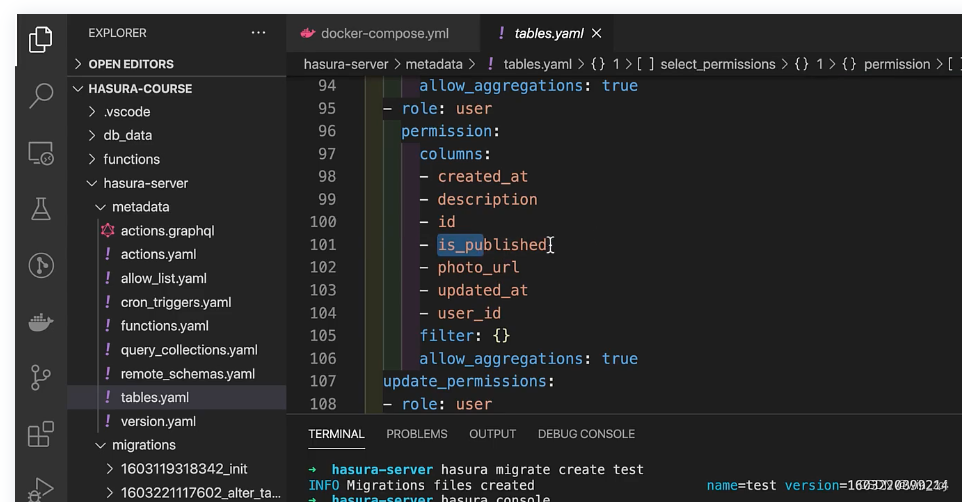The image size is (962, 502).
Task: Click the GraphQL icon beside actions.graphql
Action: 107,230
